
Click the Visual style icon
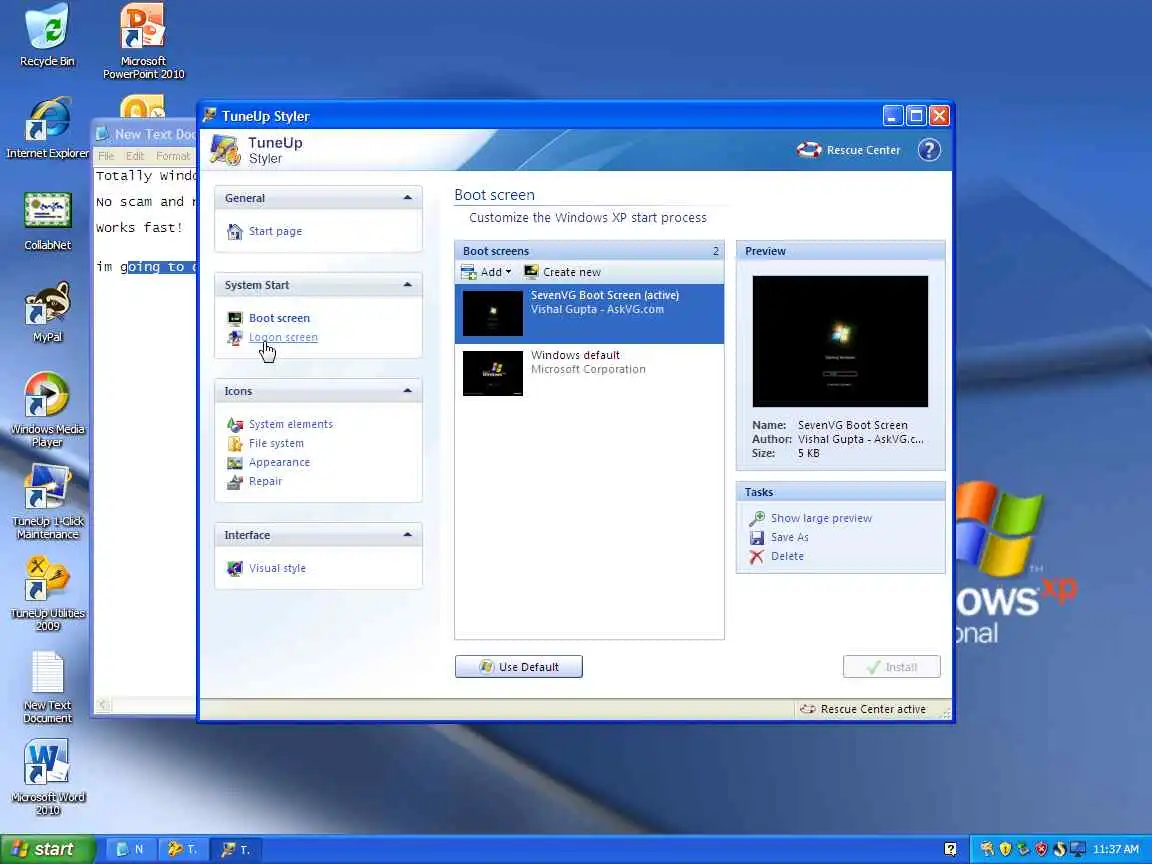point(235,568)
